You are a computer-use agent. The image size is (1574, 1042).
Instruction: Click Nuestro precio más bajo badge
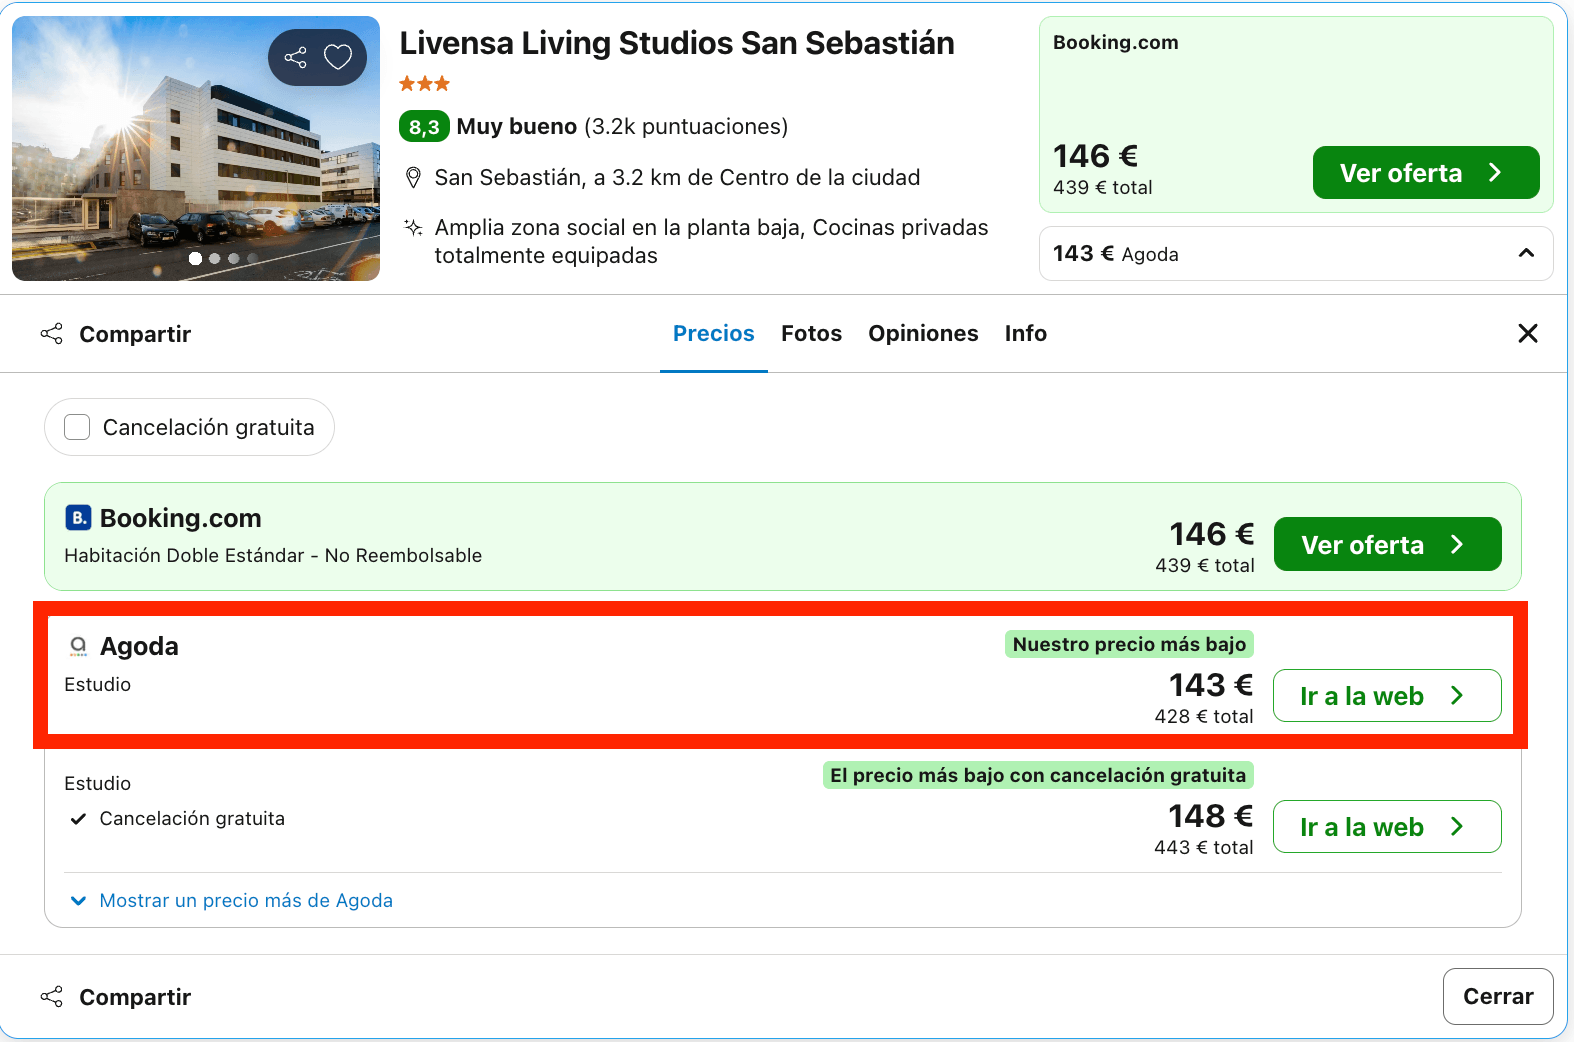pos(1129,644)
